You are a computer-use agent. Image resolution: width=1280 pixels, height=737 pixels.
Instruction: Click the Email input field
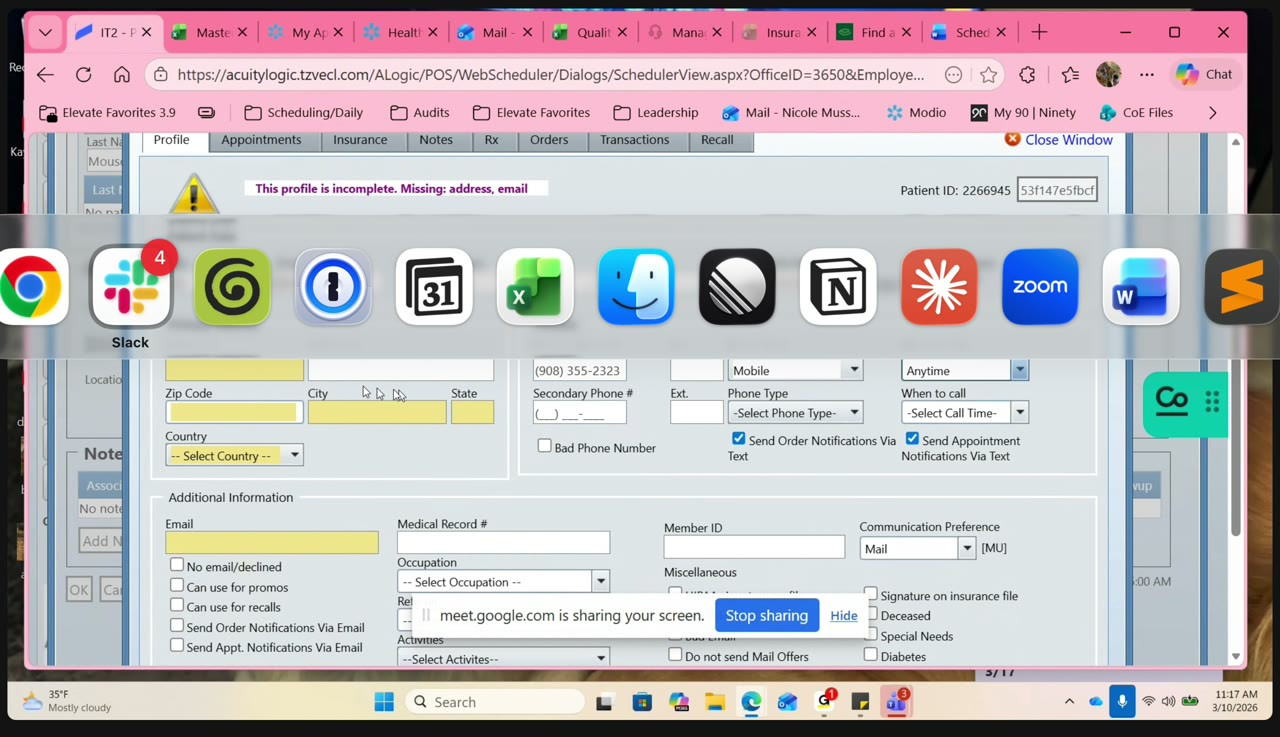pyautogui.click(x=272, y=543)
